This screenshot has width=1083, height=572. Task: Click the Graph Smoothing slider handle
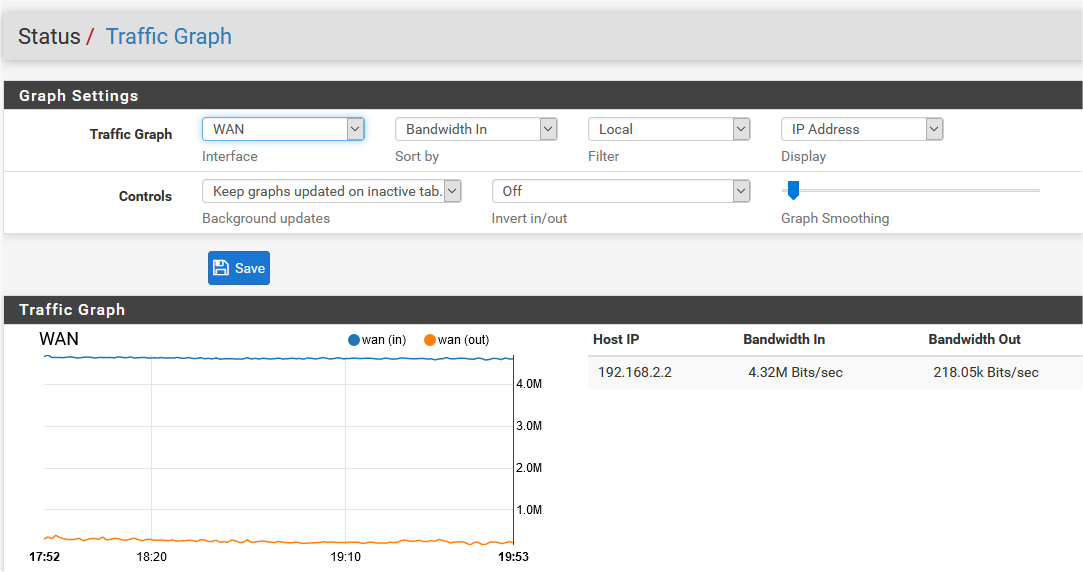click(794, 190)
